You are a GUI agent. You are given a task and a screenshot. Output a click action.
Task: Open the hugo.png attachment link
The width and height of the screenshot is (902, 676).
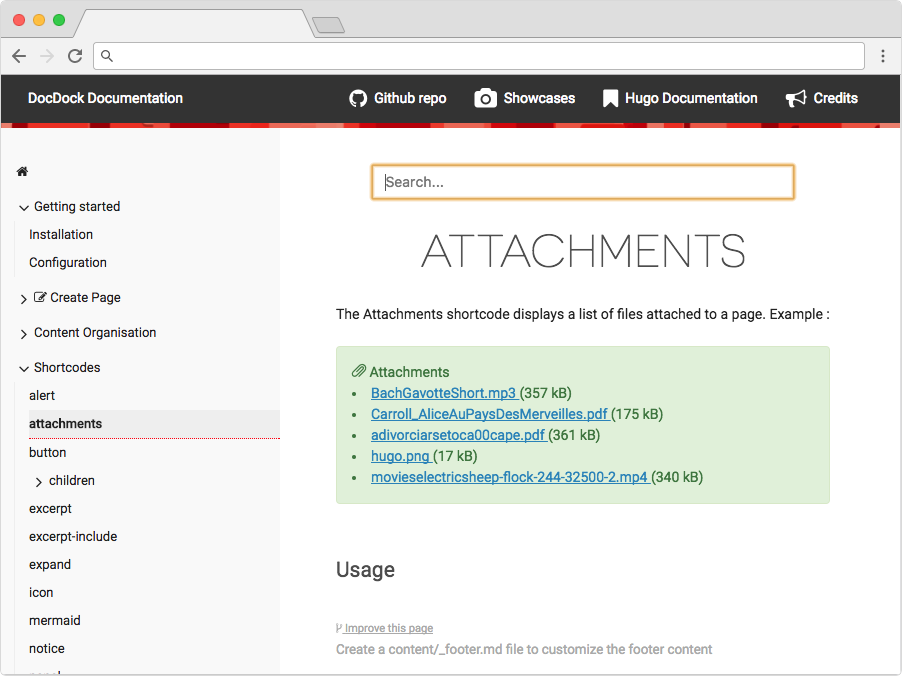400,456
